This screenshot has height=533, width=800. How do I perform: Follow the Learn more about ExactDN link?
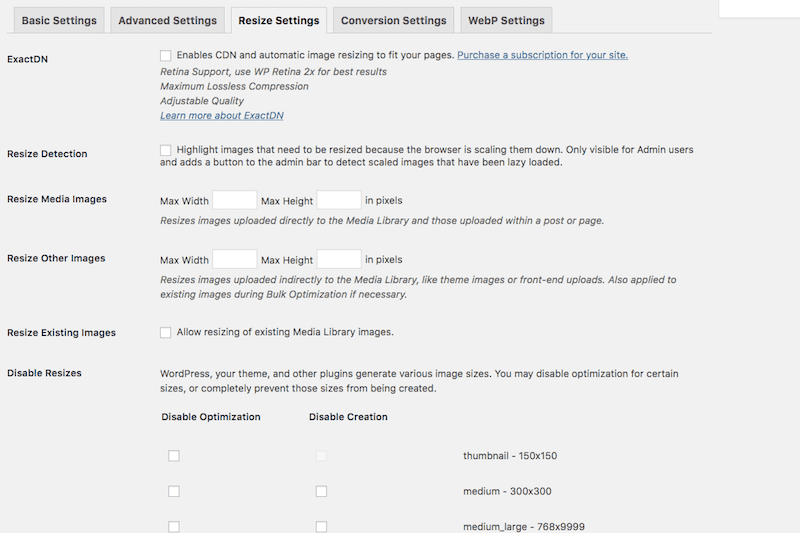coord(222,116)
